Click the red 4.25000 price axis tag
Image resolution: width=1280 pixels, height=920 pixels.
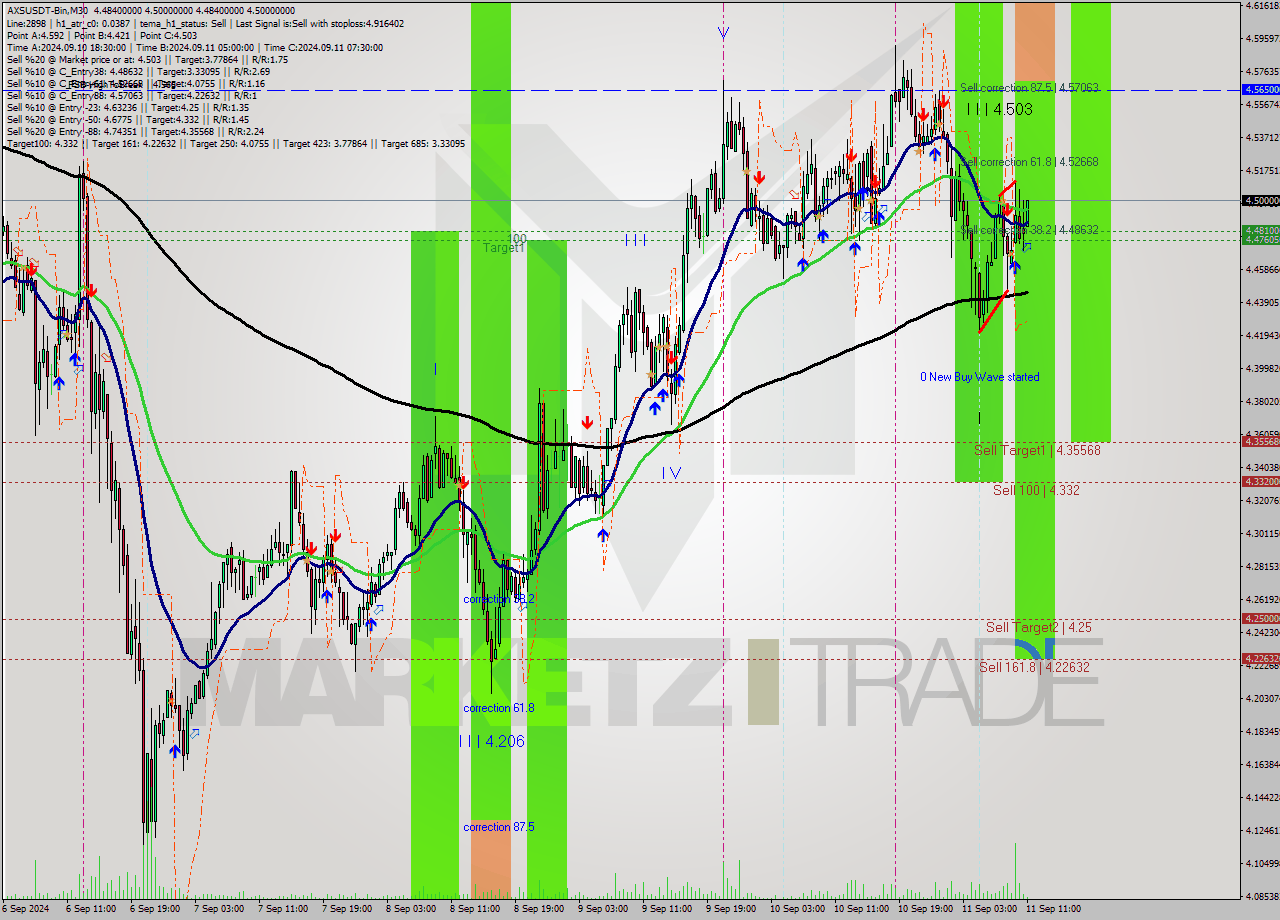click(x=1260, y=618)
